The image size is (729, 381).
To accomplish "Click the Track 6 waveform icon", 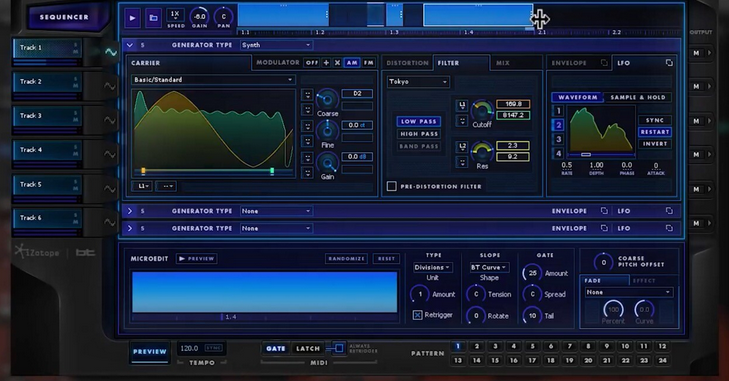I will click(x=110, y=222).
